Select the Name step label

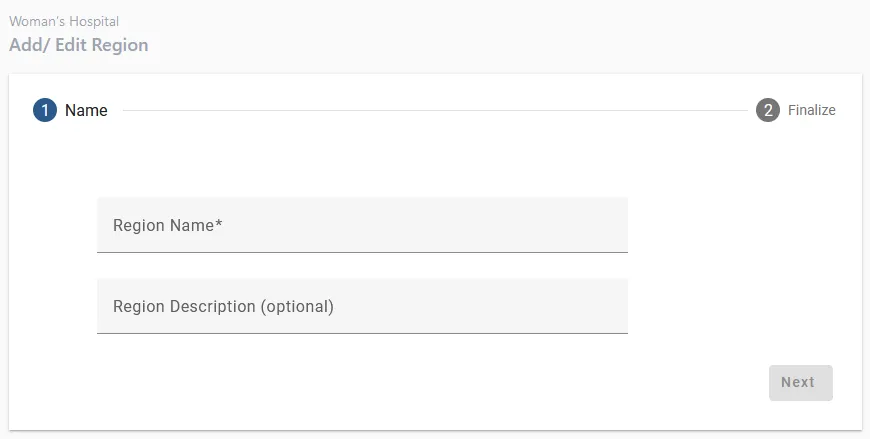click(86, 110)
